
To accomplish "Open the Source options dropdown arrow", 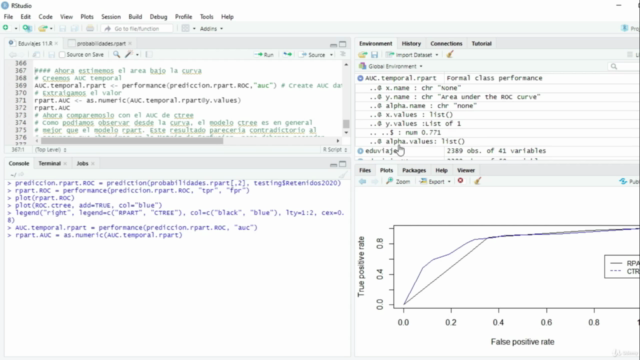I will tap(331, 55).
